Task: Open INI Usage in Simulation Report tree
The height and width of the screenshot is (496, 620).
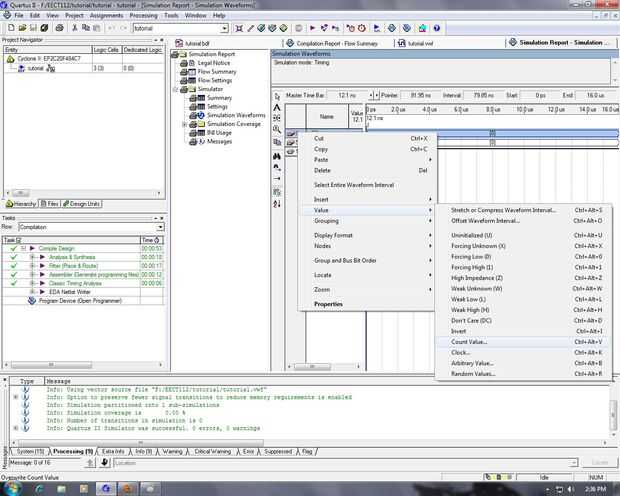Action: (219, 133)
